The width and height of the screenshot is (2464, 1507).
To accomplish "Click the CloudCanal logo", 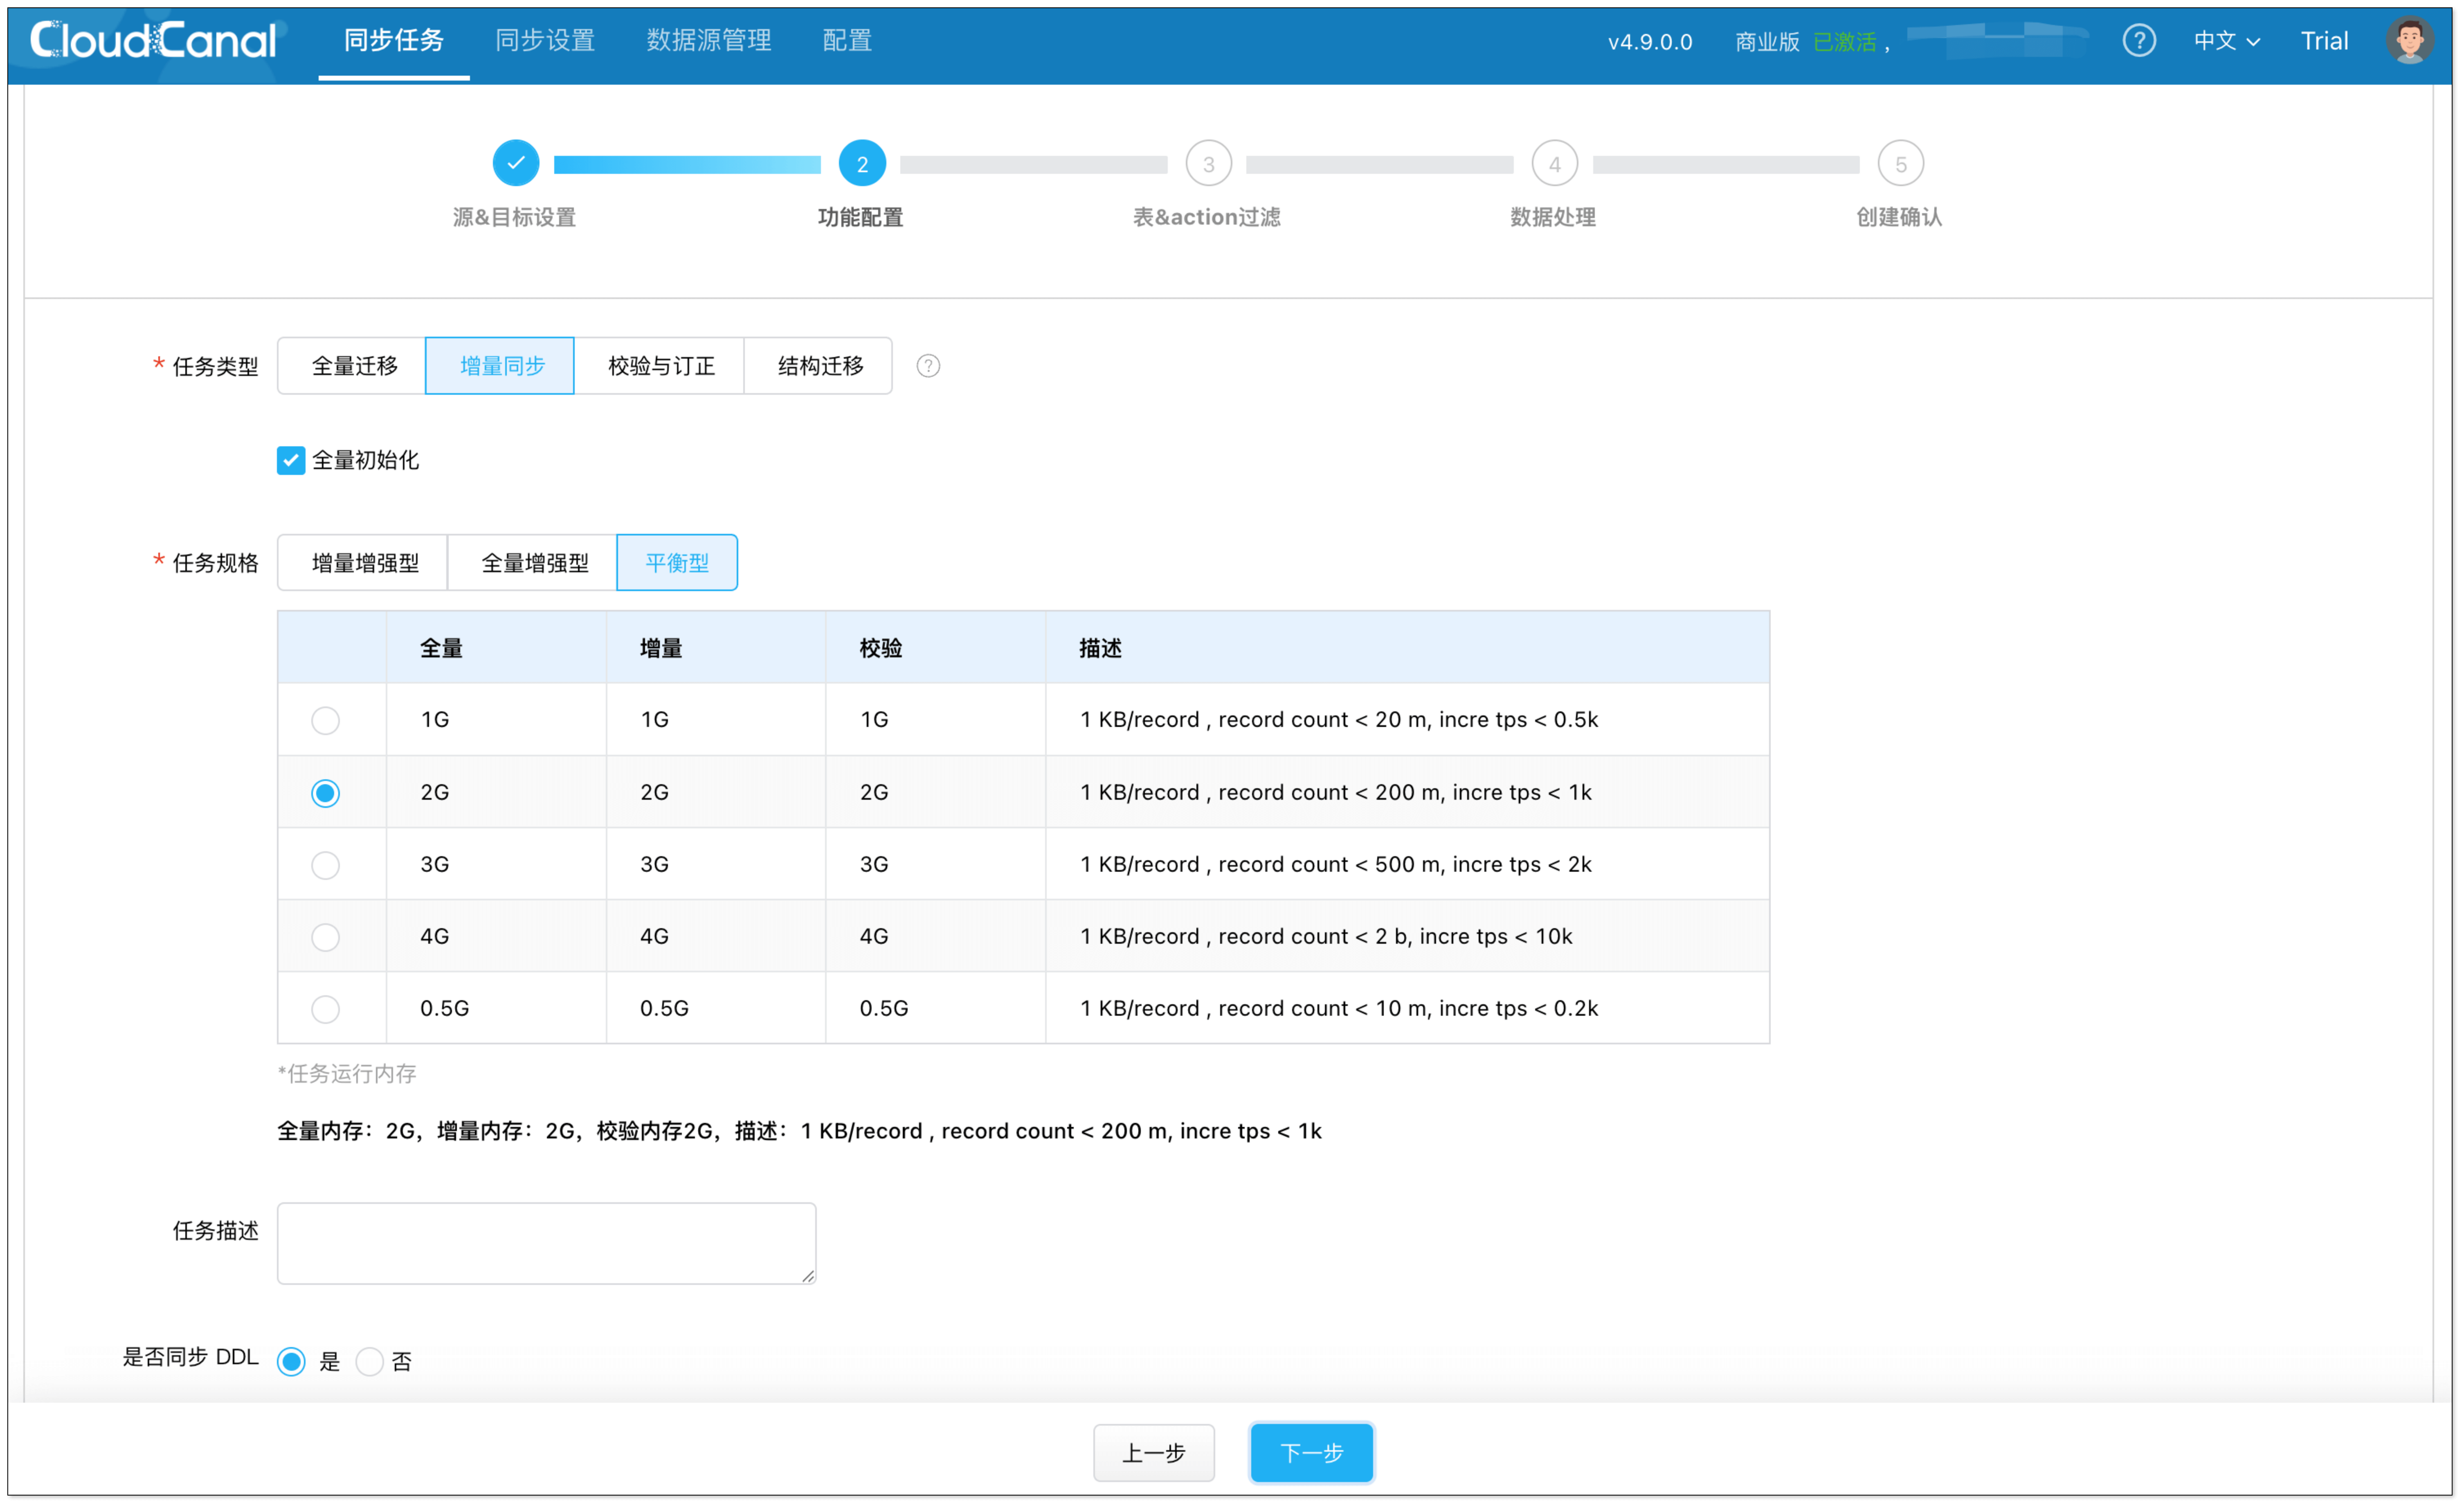I will (153, 41).
